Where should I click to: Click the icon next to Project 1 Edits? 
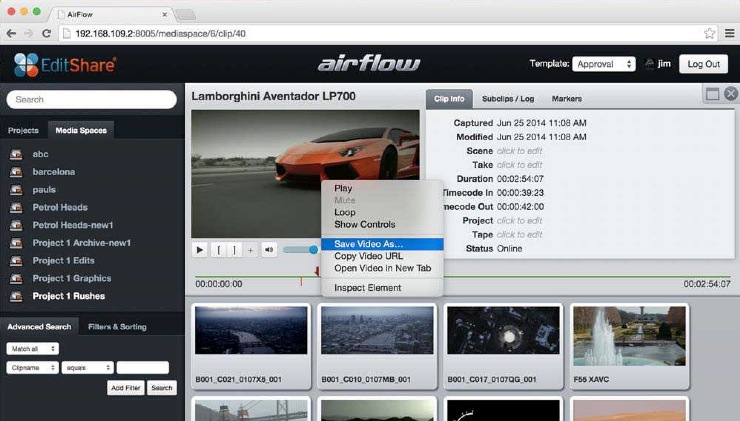coord(16,261)
